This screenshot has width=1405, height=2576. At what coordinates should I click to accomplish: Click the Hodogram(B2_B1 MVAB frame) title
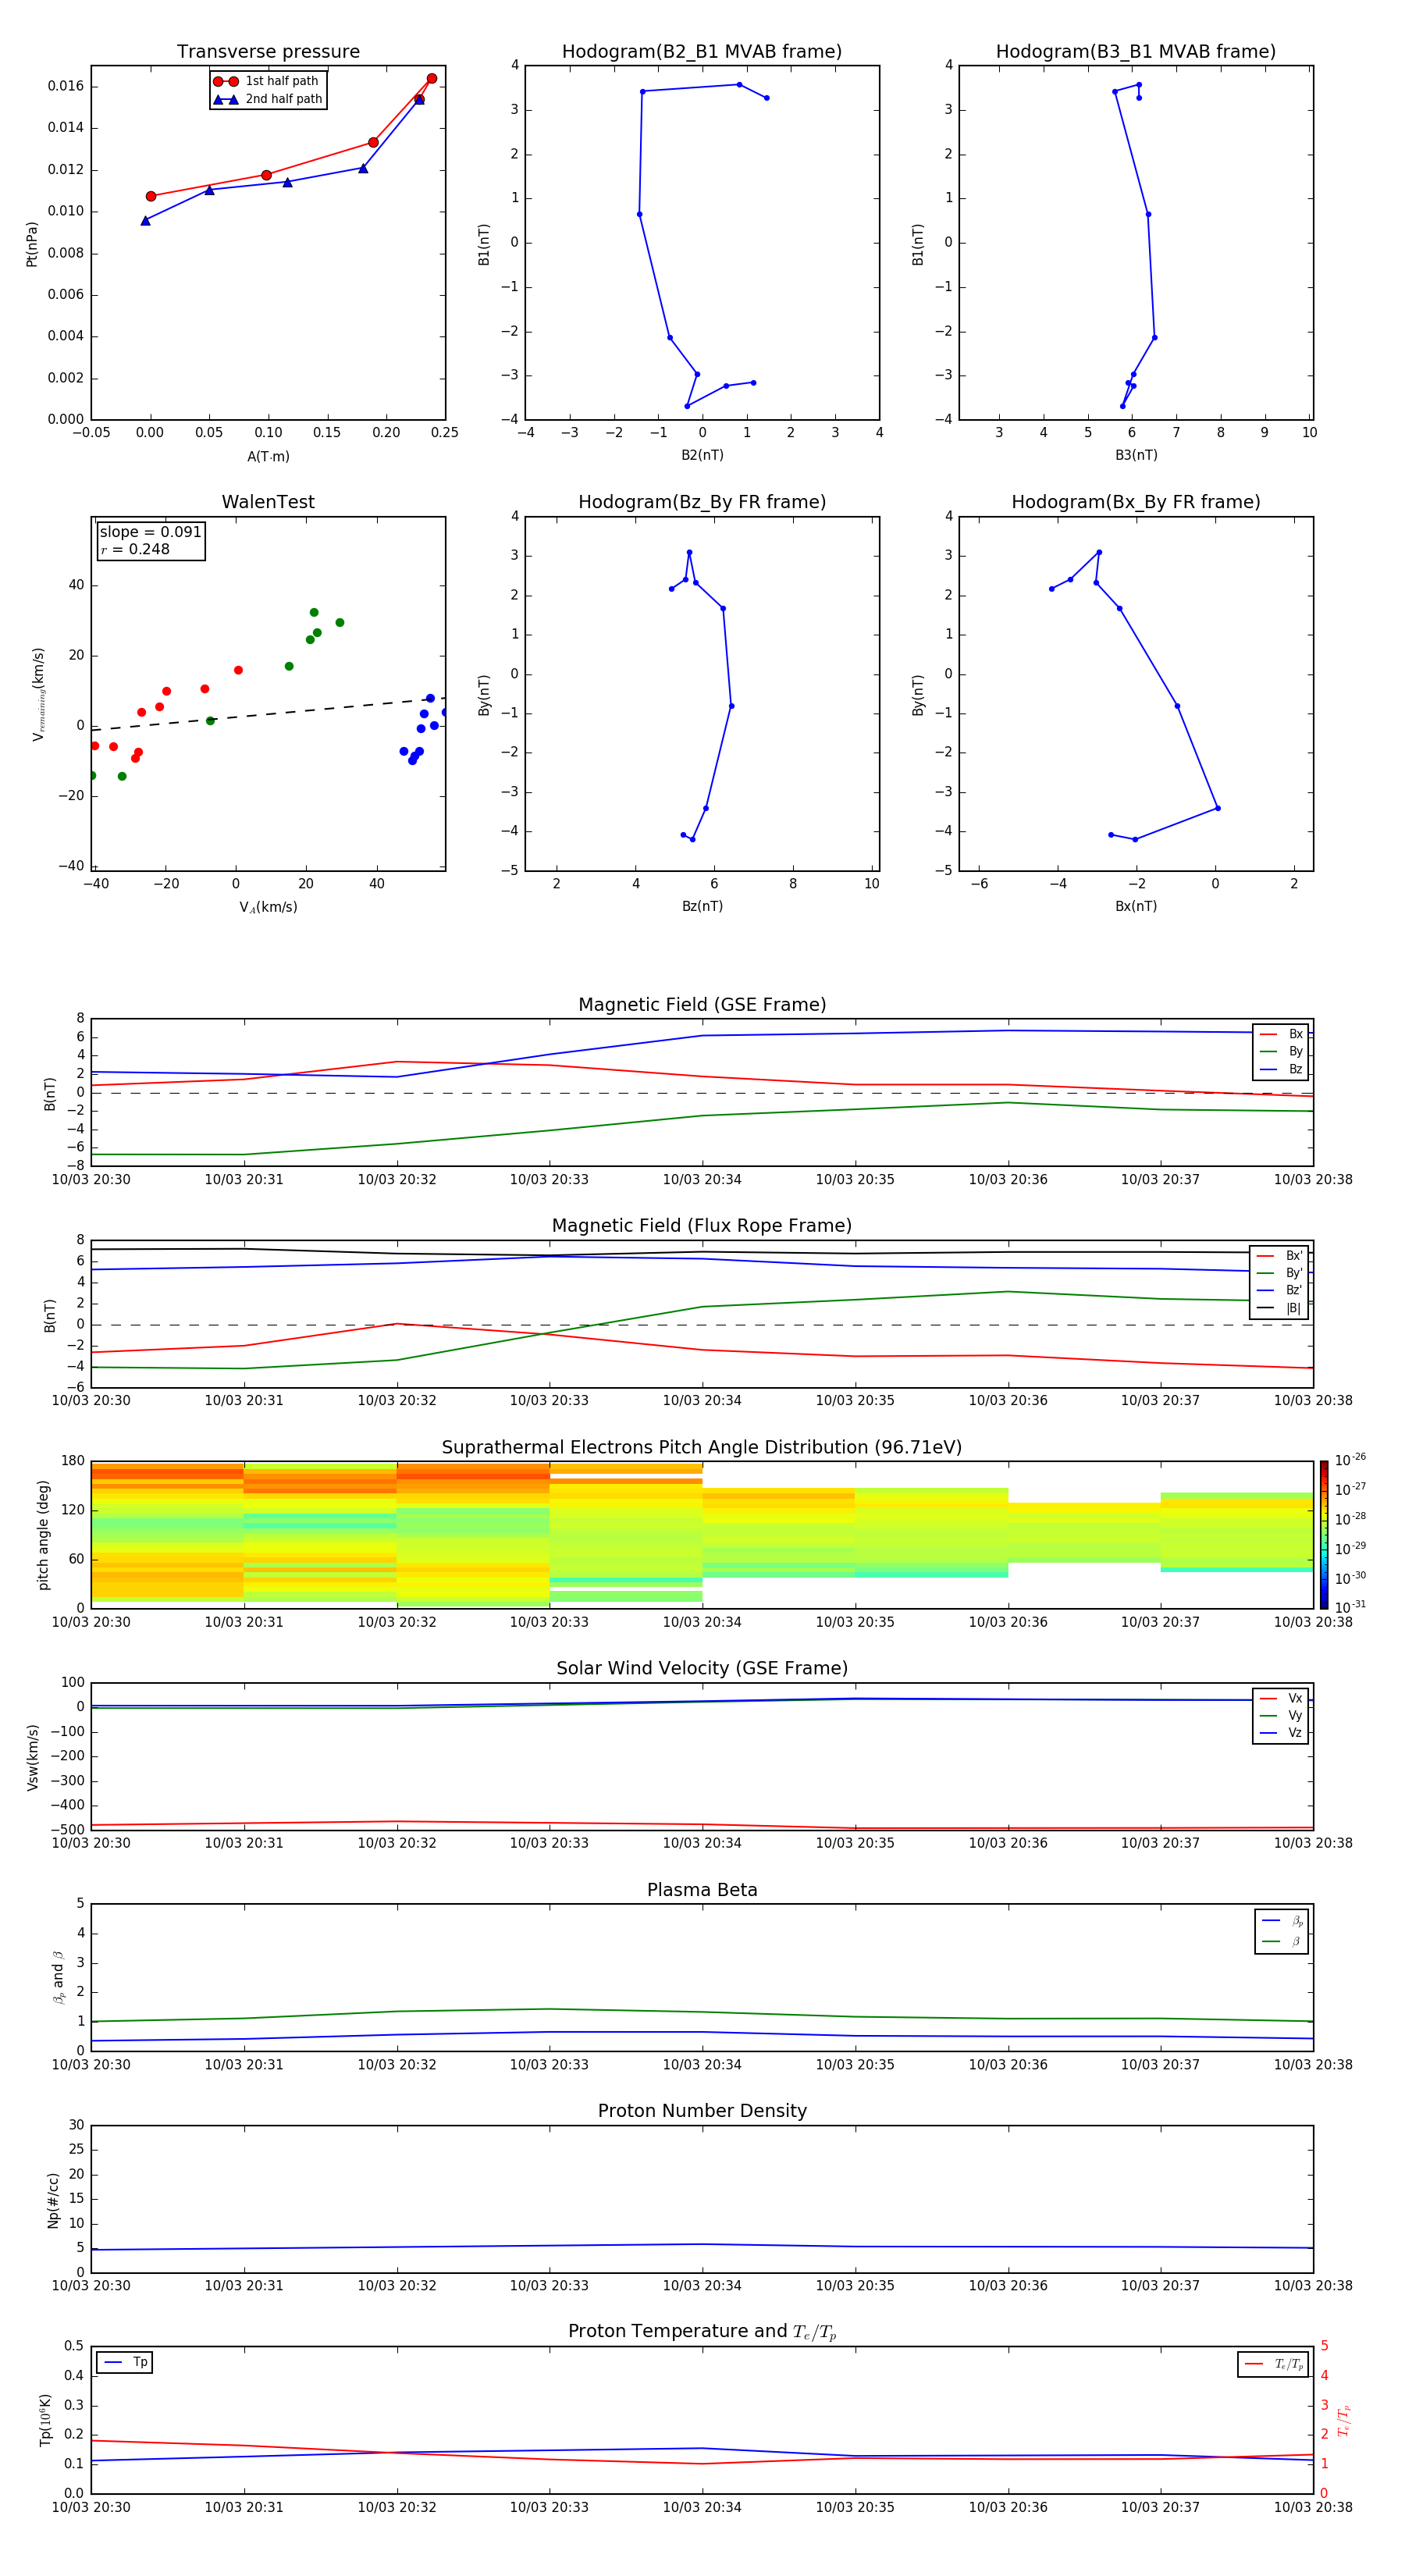click(702, 52)
